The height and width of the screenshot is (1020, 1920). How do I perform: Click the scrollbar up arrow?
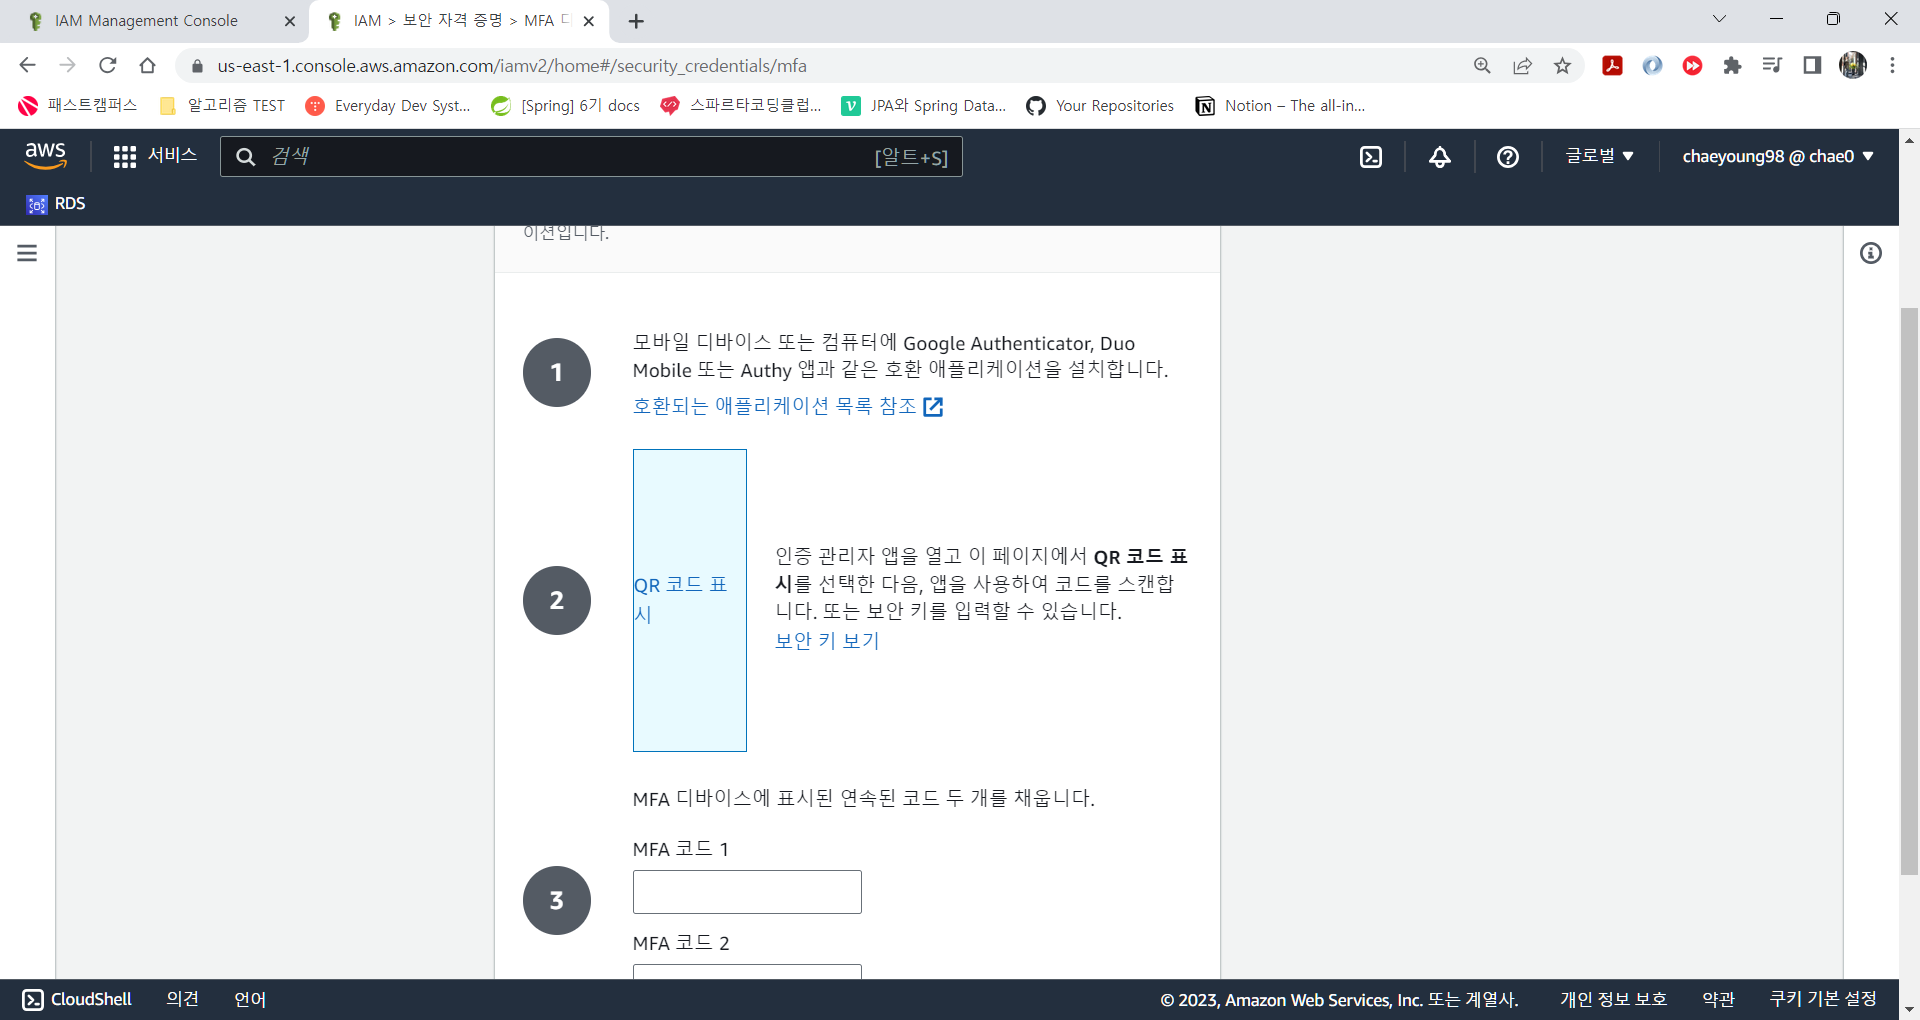(x=1909, y=140)
